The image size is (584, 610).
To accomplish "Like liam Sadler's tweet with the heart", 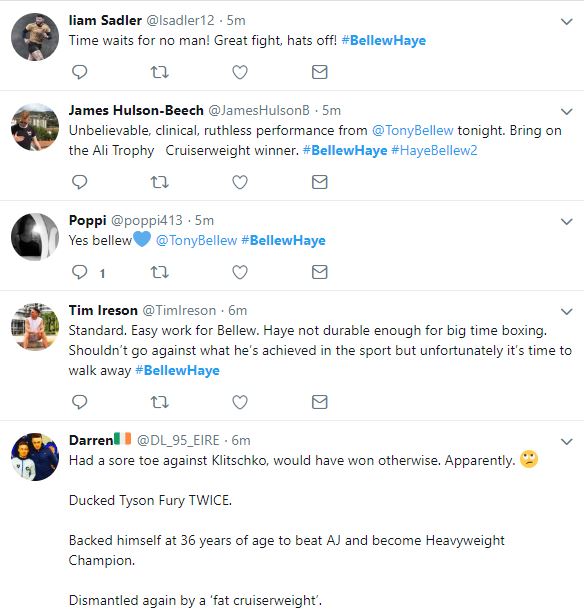I will (x=240, y=72).
